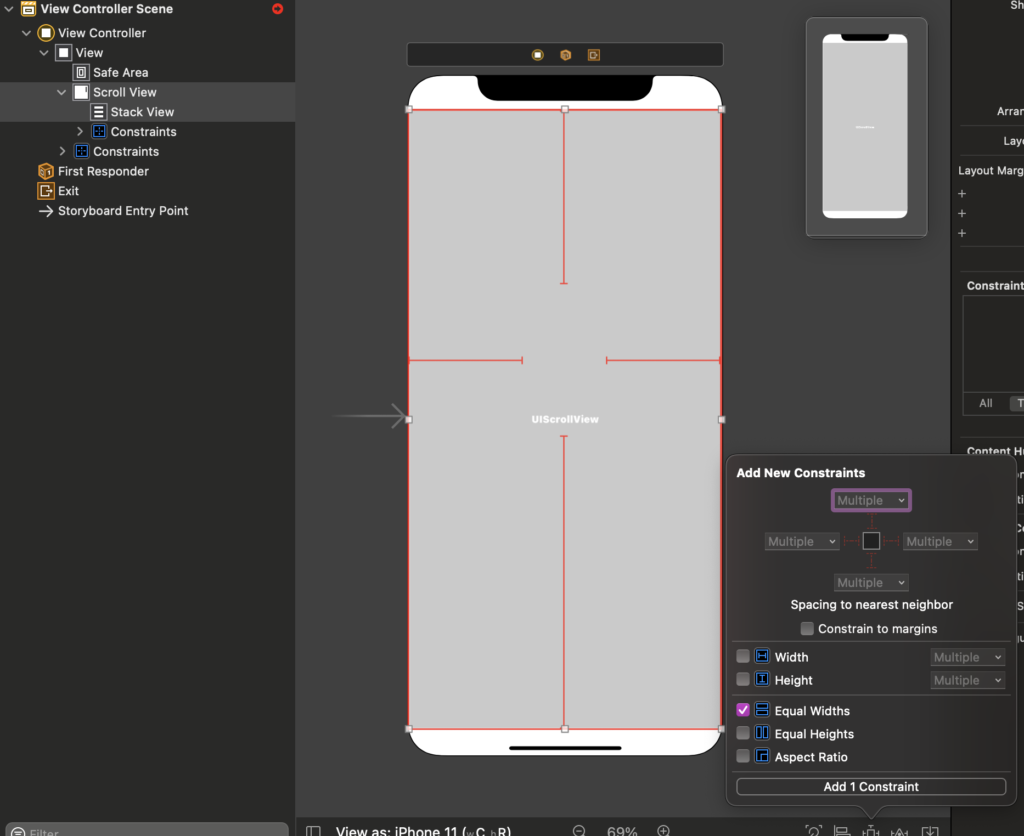
Task: Zoom out the canvas
Action: [x=579, y=831]
